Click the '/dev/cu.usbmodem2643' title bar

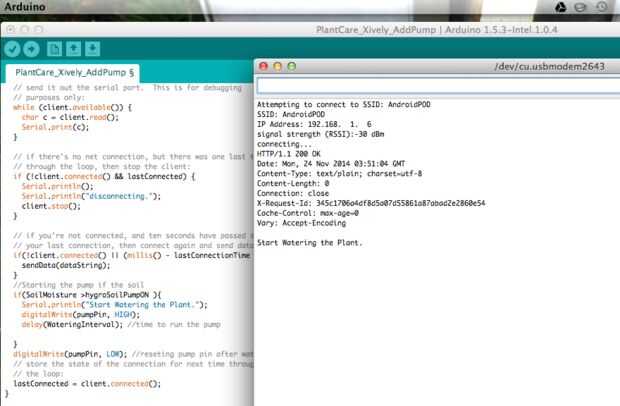tap(550, 66)
